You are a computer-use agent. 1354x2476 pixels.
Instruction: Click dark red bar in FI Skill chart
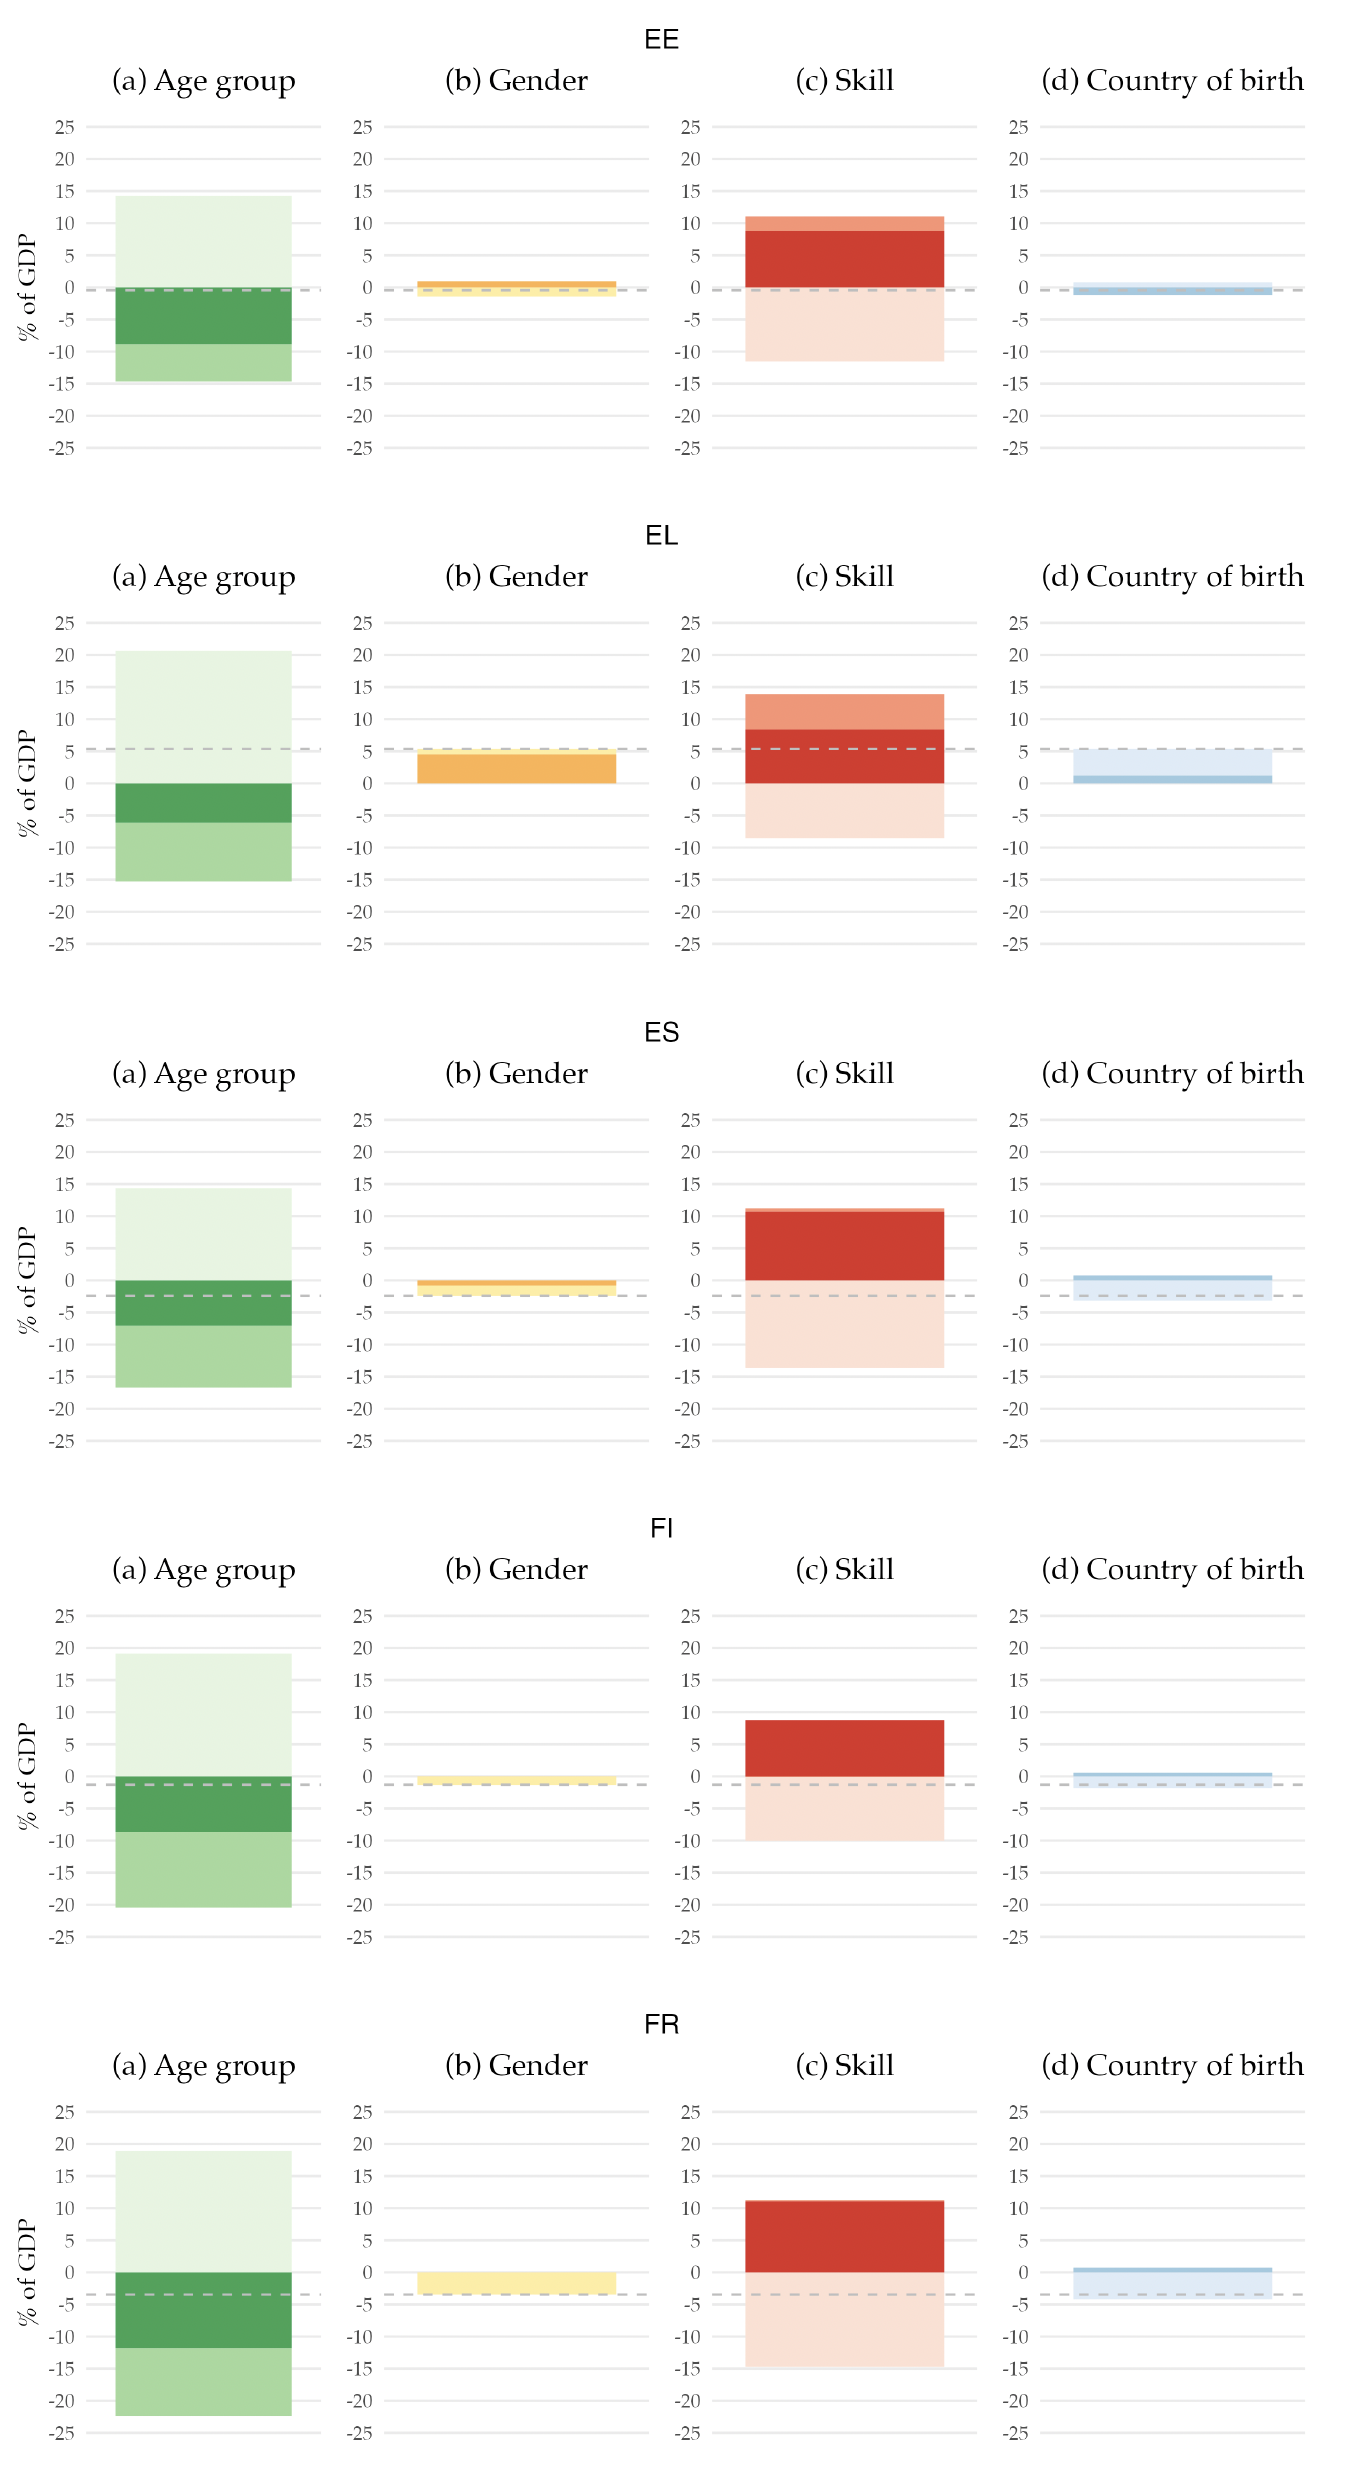click(x=844, y=1748)
